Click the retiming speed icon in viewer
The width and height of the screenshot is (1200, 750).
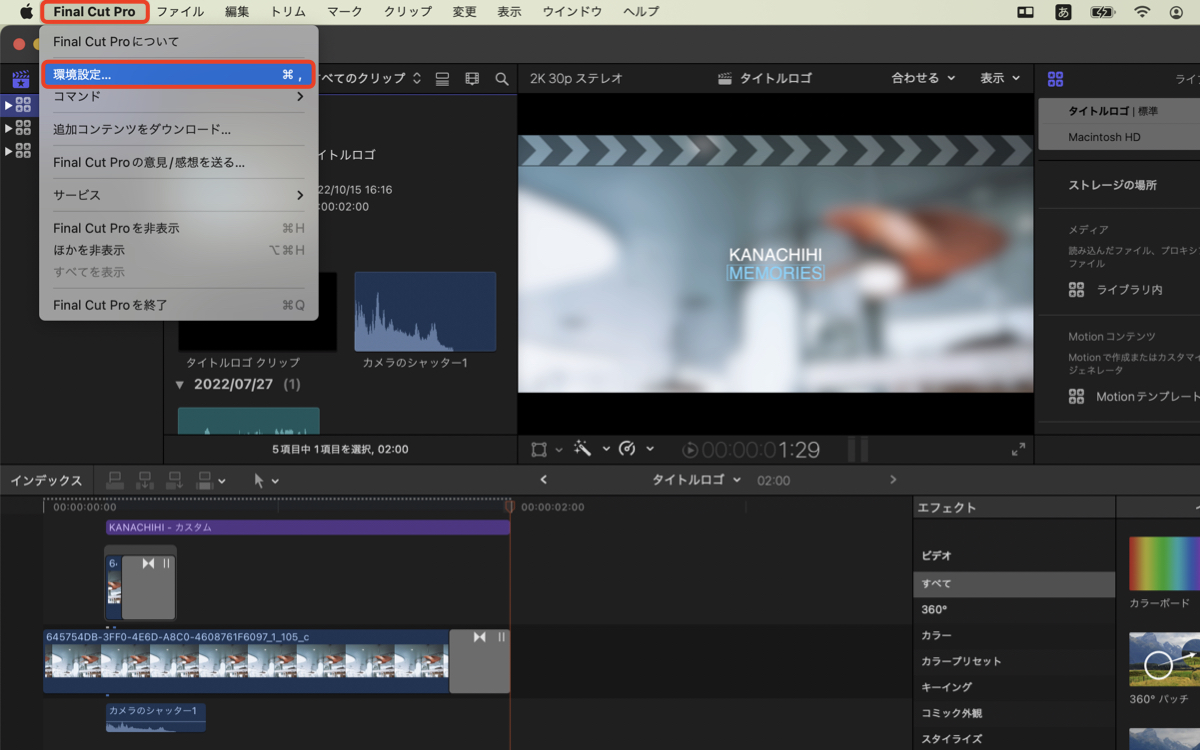(x=629, y=448)
